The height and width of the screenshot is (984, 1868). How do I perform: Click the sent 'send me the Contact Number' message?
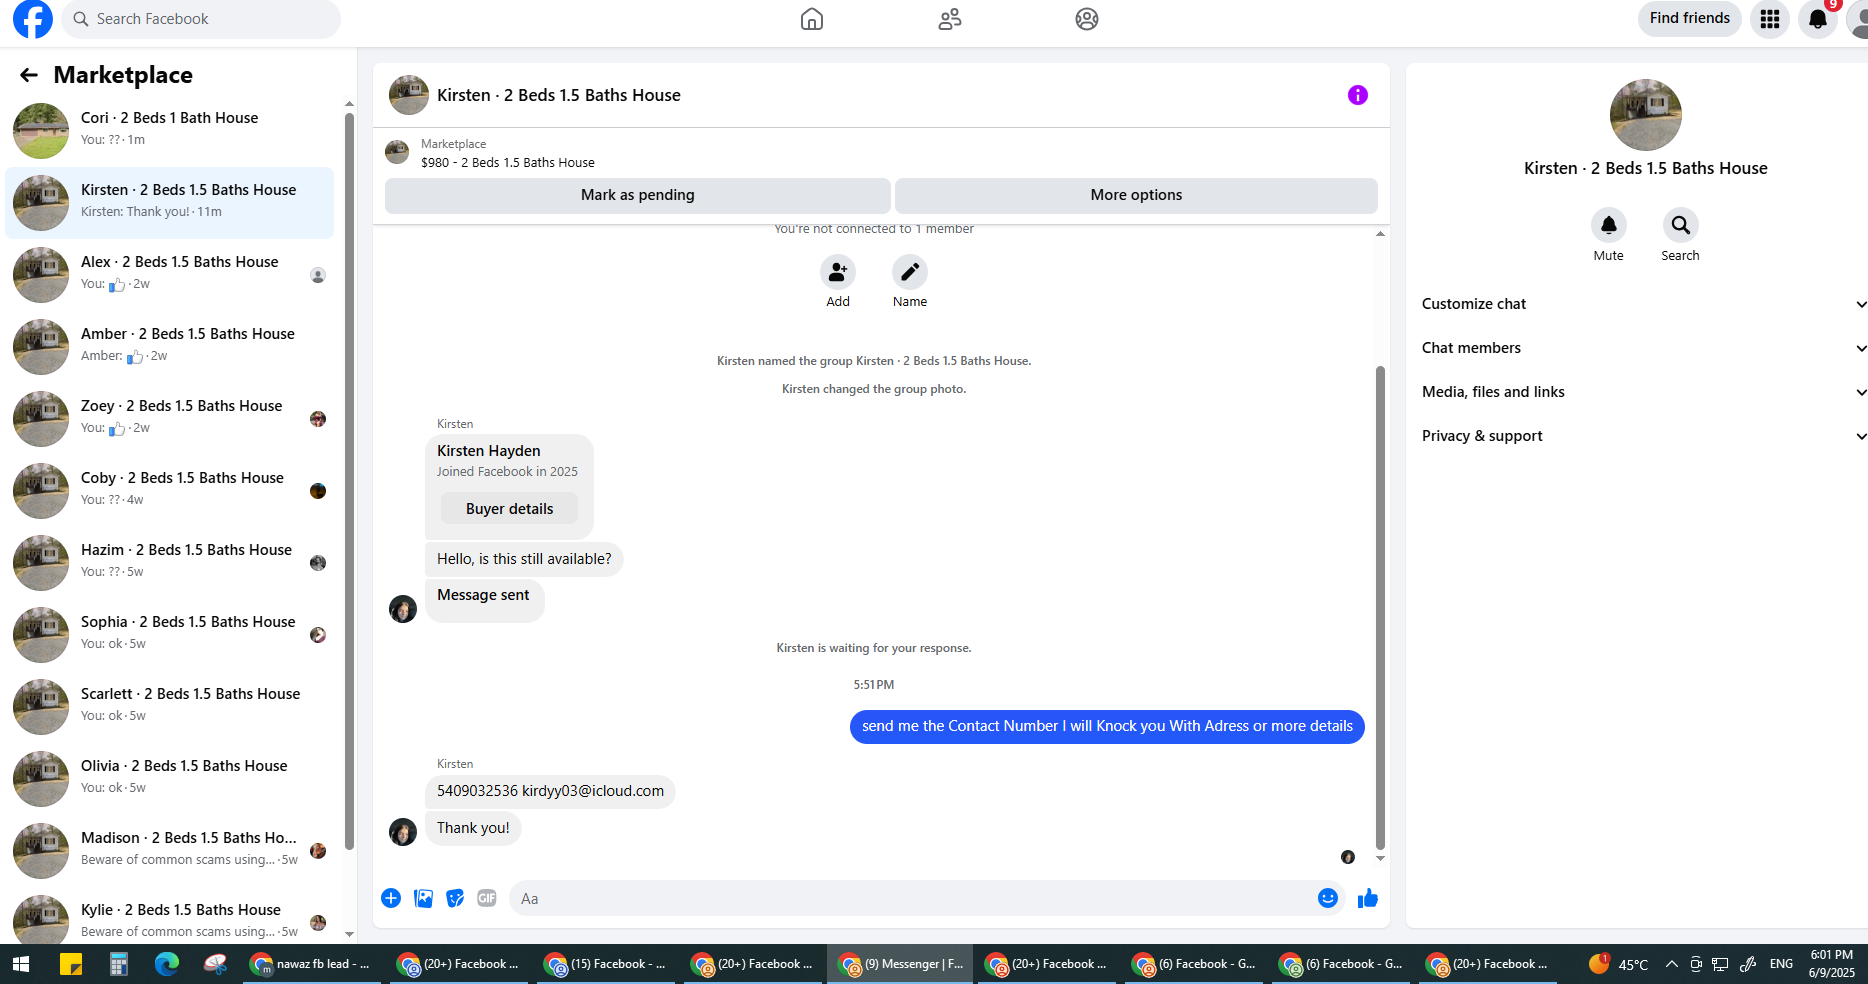(x=1107, y=726)
